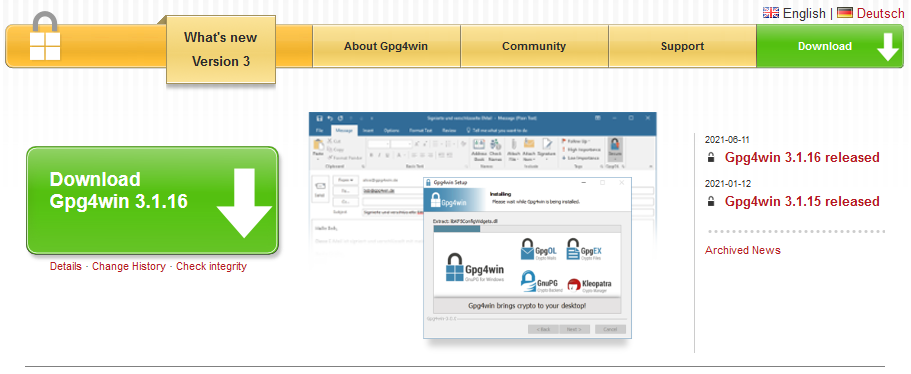Open the What's new Version 3 tab

point(221,50)
